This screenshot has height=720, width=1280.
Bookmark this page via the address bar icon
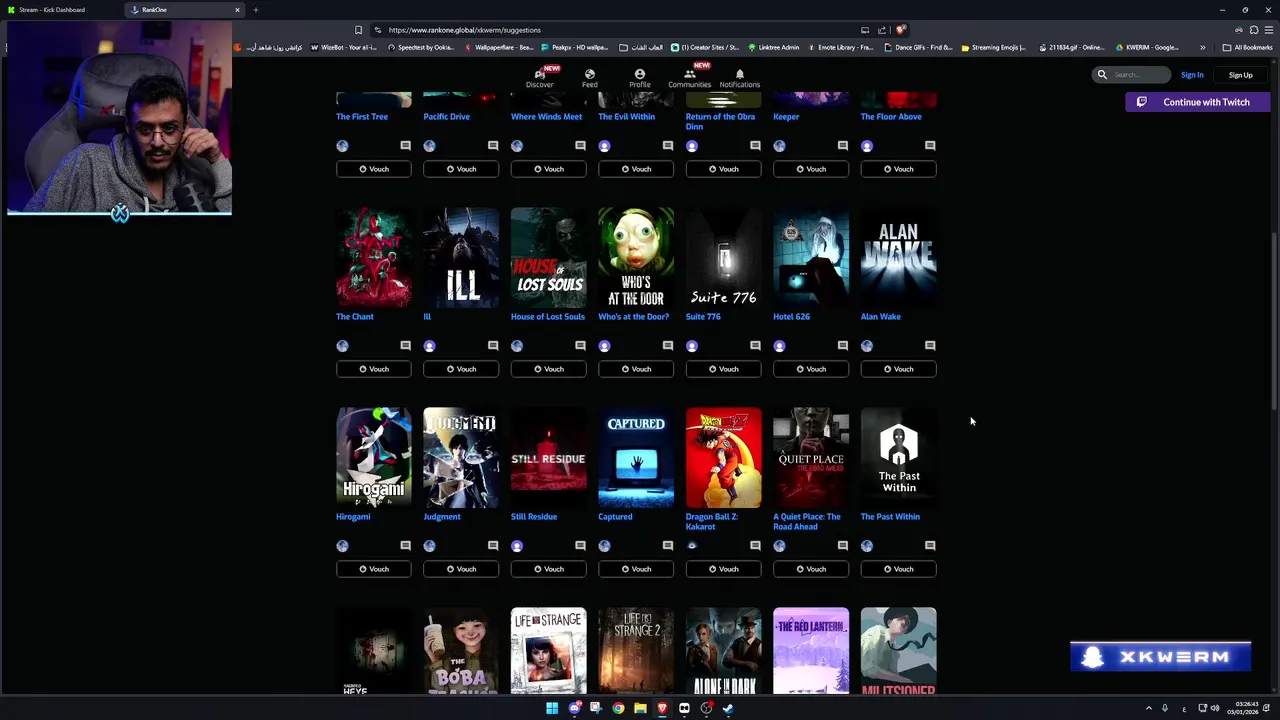358,30
